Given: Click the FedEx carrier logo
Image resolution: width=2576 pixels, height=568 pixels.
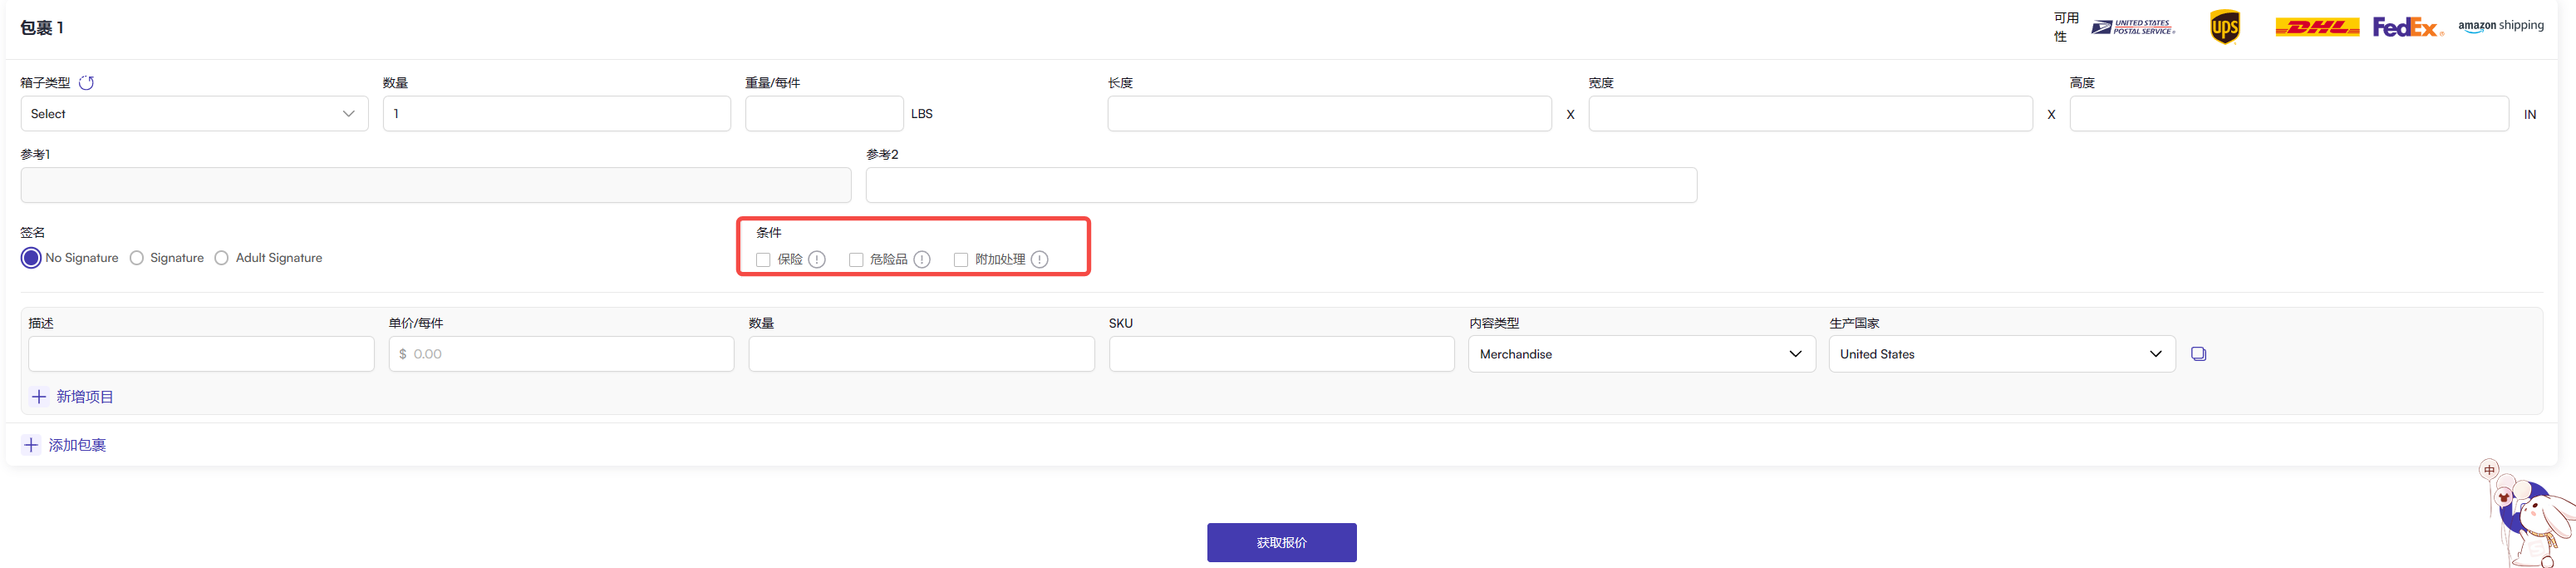Looking at the screenshot, I should point(2408,27).
